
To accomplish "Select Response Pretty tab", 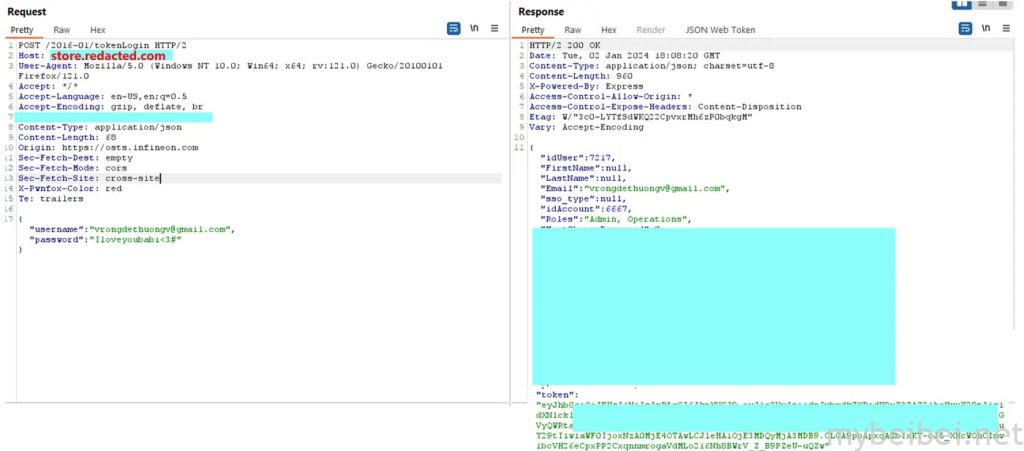I will [533, 30].
